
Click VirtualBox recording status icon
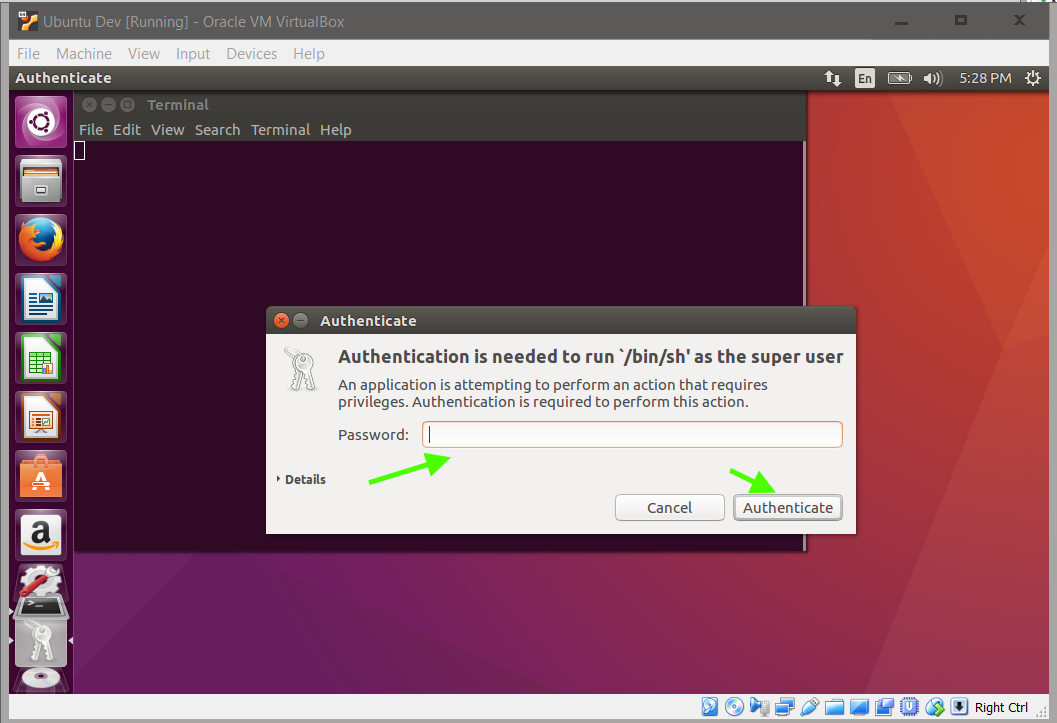point(884,707)
